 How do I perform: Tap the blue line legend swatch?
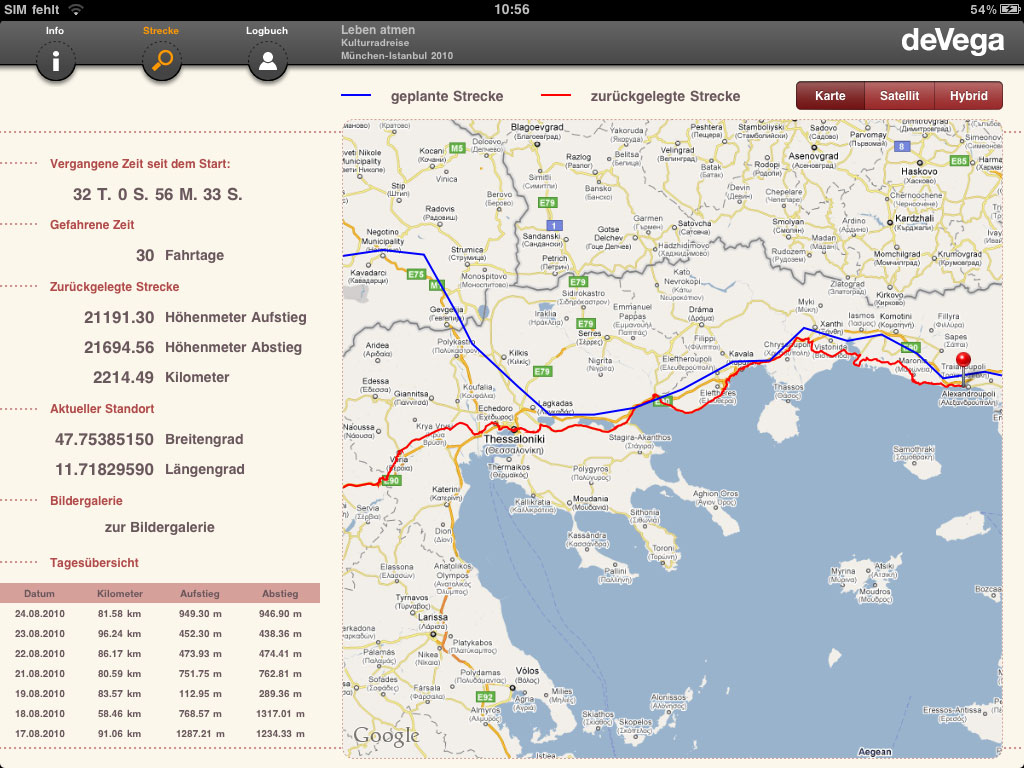click(x=356, y=95)
